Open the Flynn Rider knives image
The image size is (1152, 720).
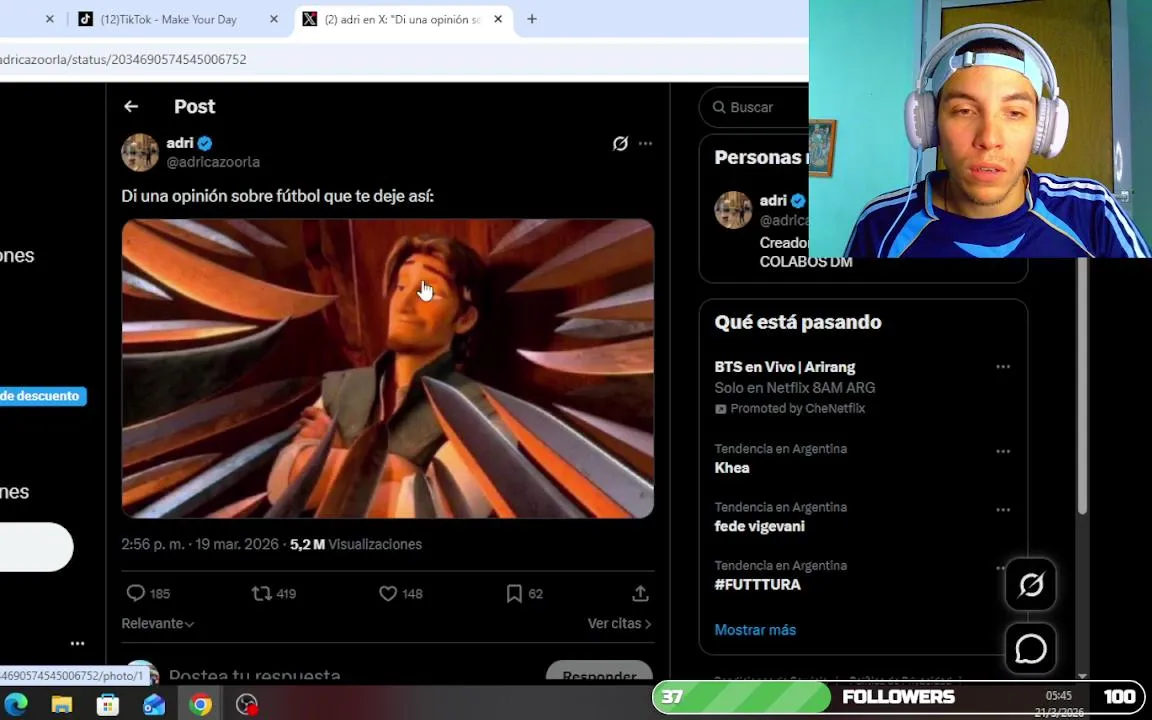(387, 368)
